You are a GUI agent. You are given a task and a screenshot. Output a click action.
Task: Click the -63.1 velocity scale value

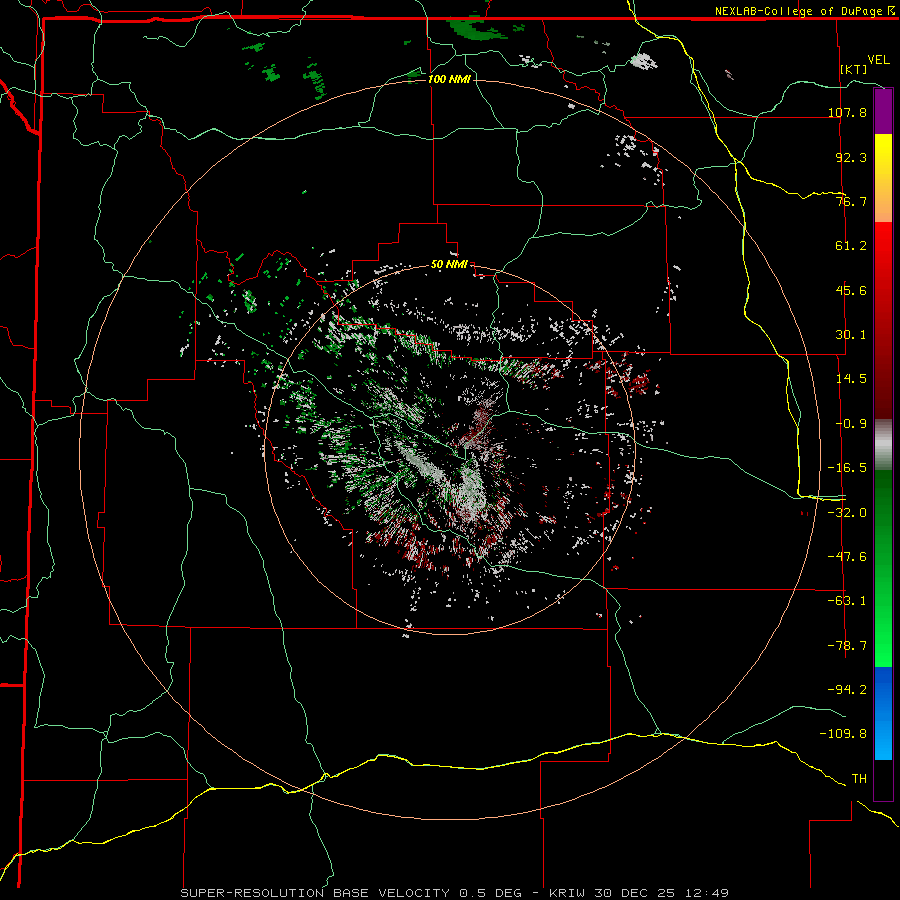tap(847, 601)
